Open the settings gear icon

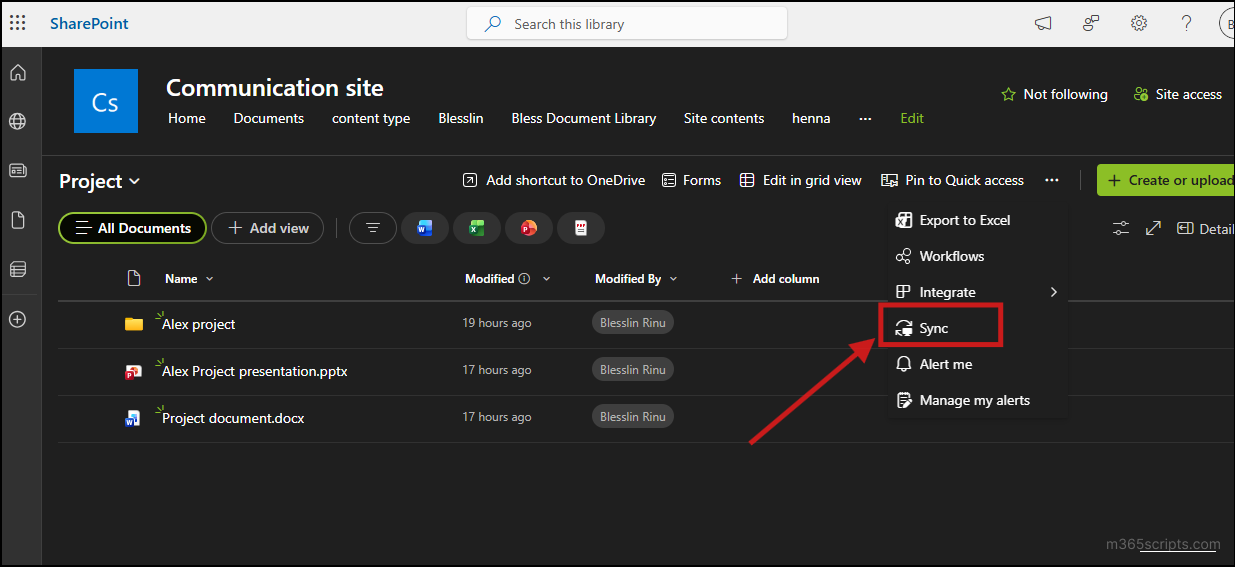pos(1139,23)
